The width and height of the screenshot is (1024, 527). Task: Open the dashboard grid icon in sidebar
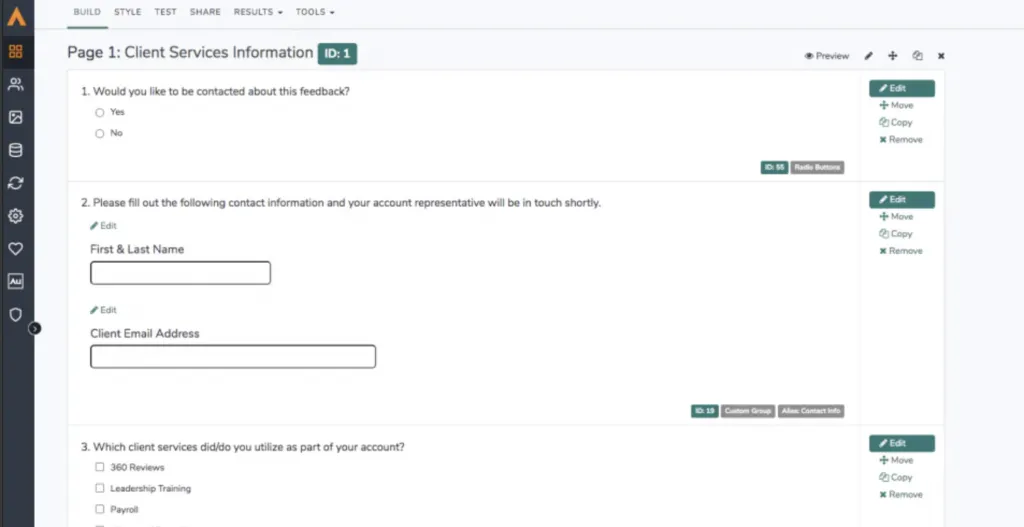point(16,51)
